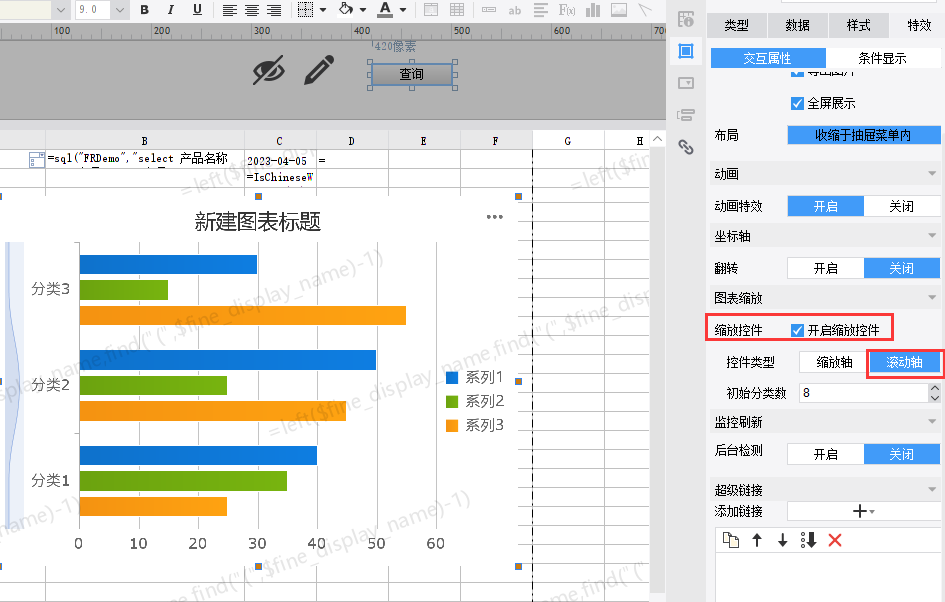Click the slanted line toolbar icon
This screenshot has width=945, height=602.
645,10
